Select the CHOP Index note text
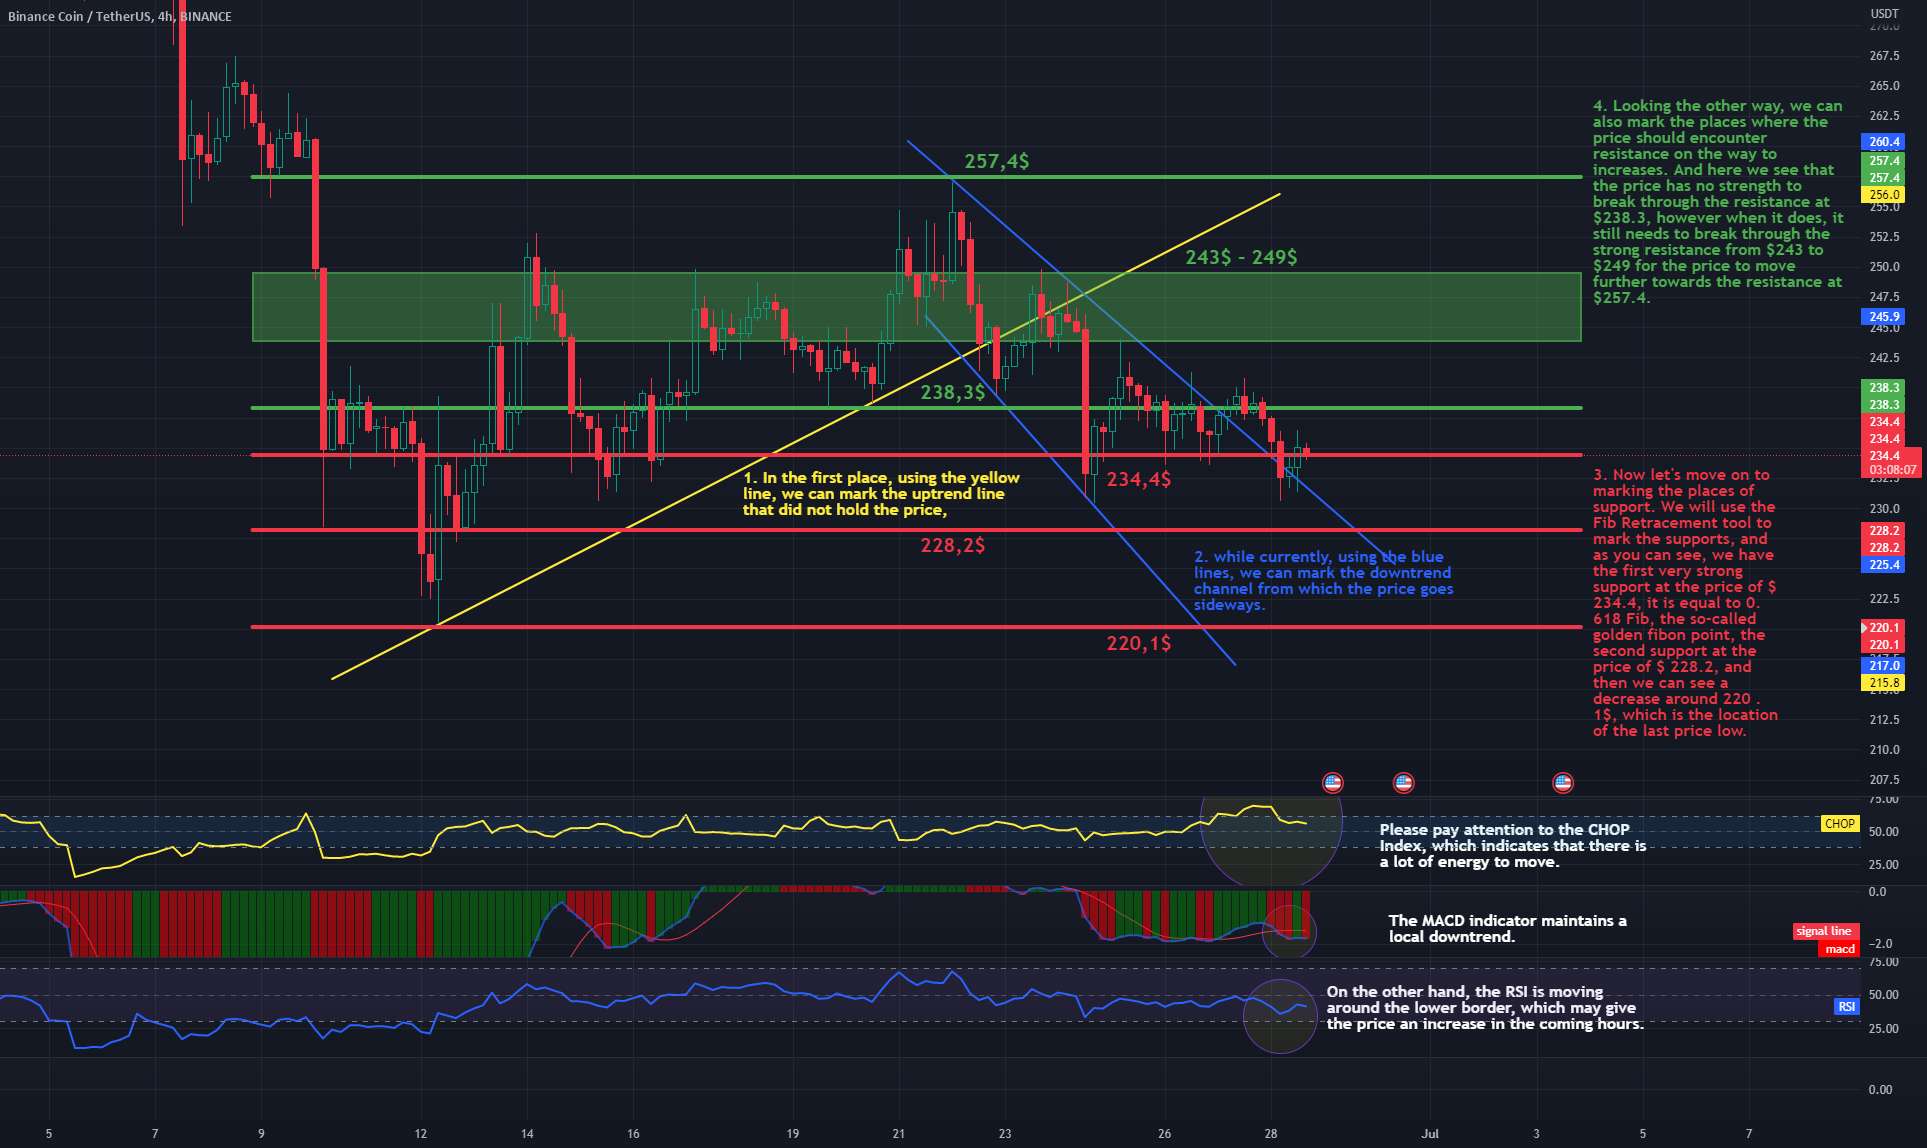The image size is (1927, 1148). 1512,846
